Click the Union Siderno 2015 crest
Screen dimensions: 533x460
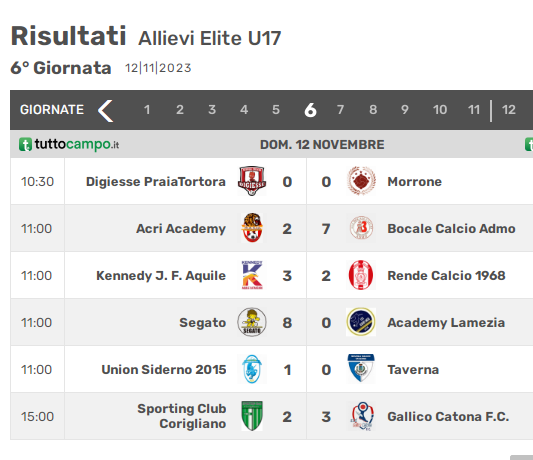click(x=252, y=369)
